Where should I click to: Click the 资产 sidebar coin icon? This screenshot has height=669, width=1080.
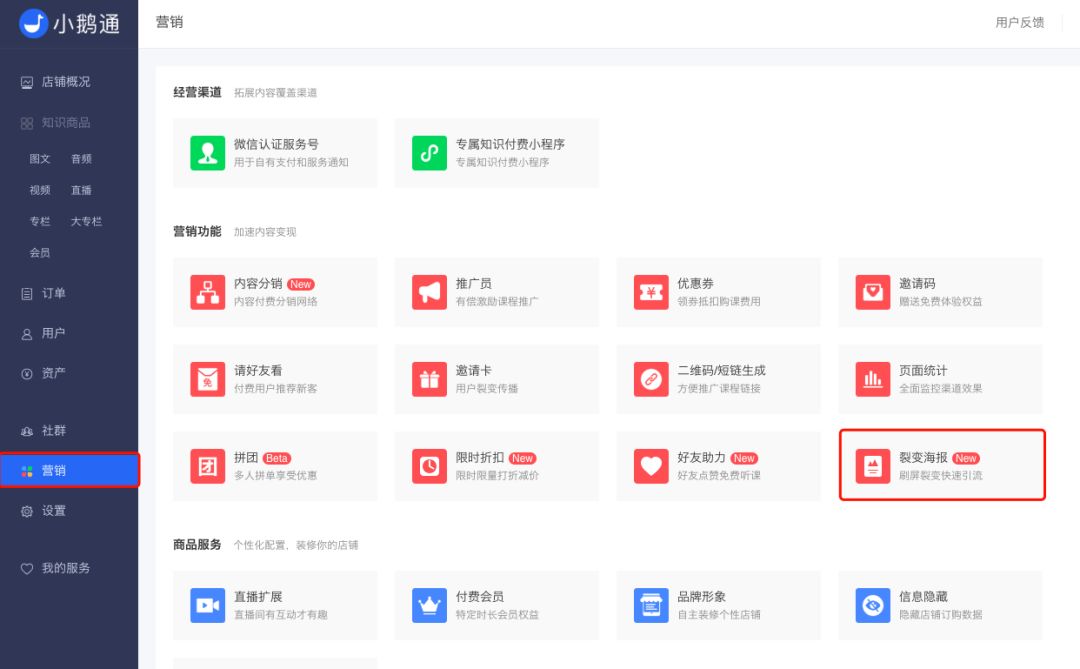tap(27, 373)
